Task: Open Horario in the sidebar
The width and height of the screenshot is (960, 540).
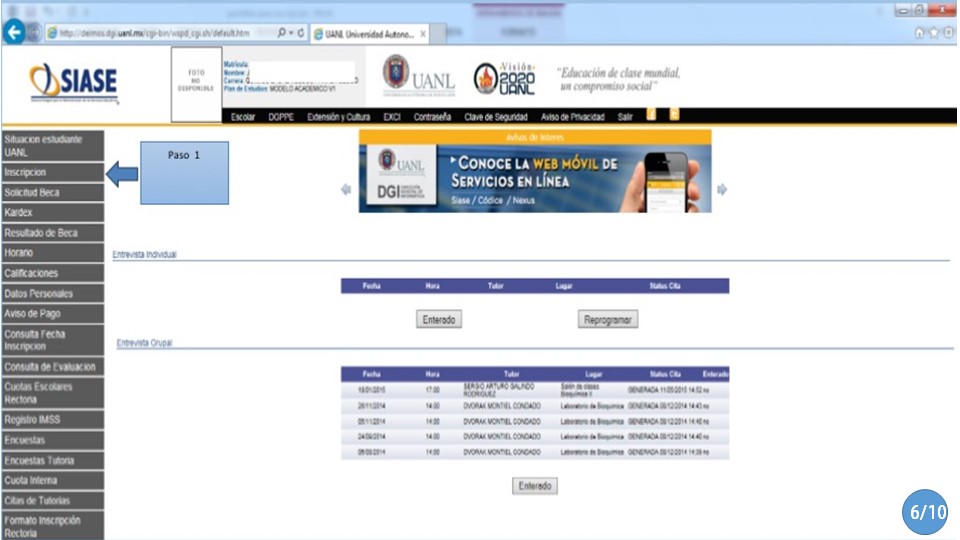Action: coord(53,253)
